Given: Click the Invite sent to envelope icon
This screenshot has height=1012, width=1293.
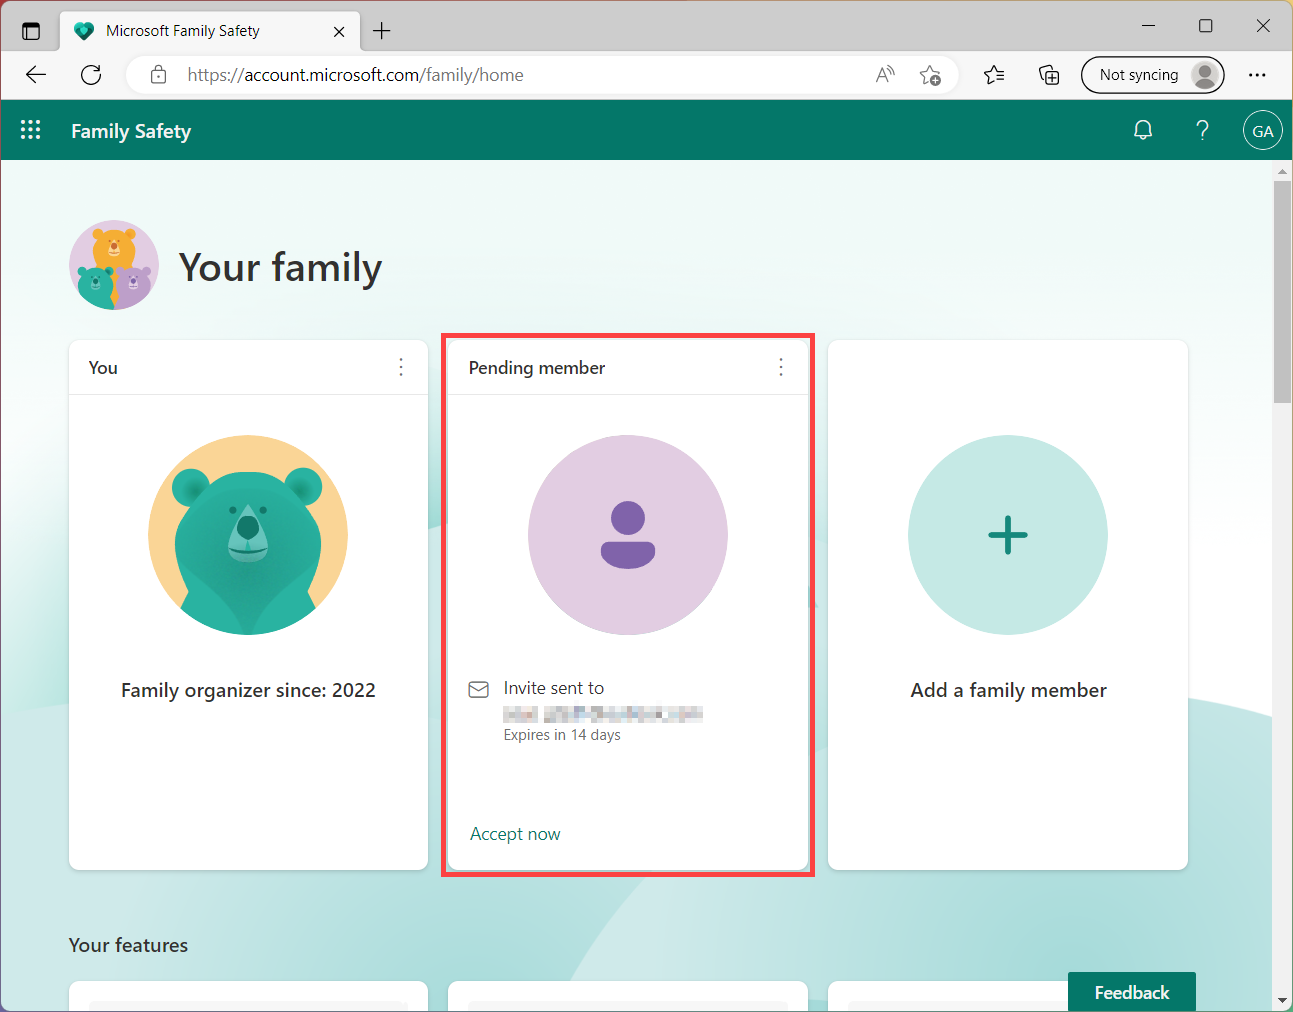Looking at the screenshot, I should click(479, 689).
